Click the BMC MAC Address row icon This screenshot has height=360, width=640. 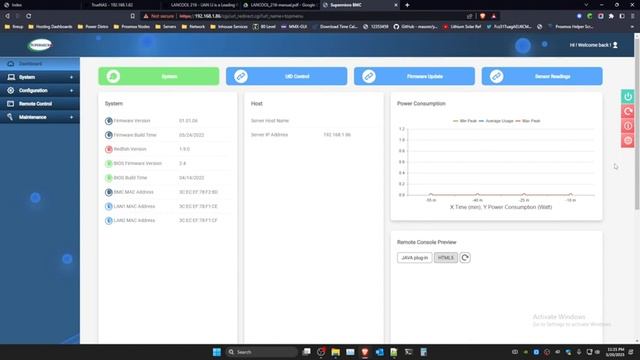[109, 192]
